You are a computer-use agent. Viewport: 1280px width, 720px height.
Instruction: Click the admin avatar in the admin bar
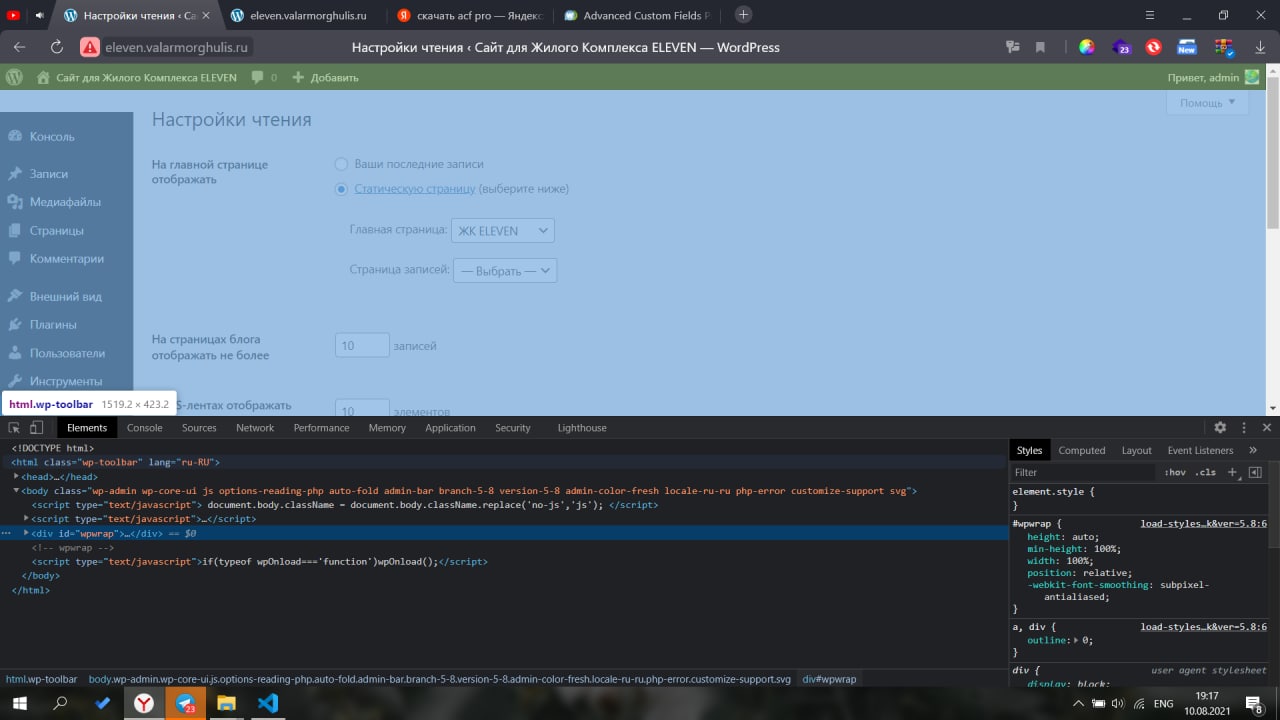point(1252,77)
